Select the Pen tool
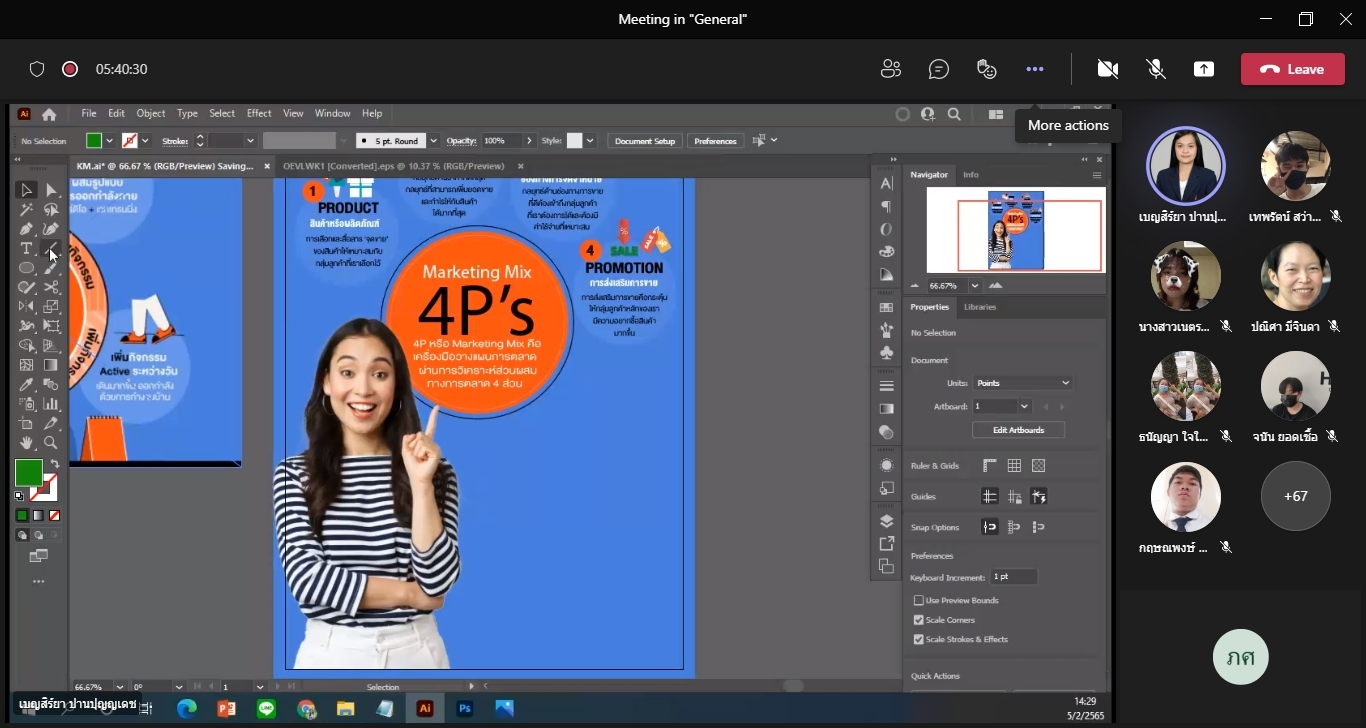Image resolution: width=1366 pixels, height=728 pixels. tap(27, 229)
